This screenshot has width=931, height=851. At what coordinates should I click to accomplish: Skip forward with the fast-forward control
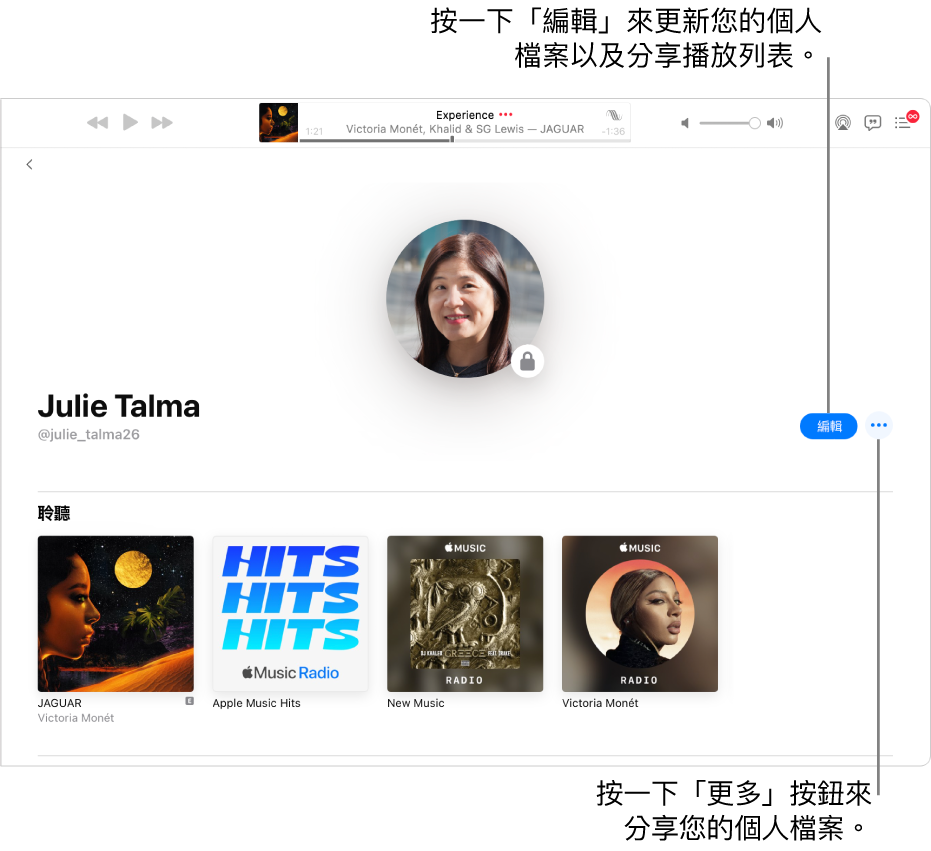pyautogui.click(x=162, y=122)
